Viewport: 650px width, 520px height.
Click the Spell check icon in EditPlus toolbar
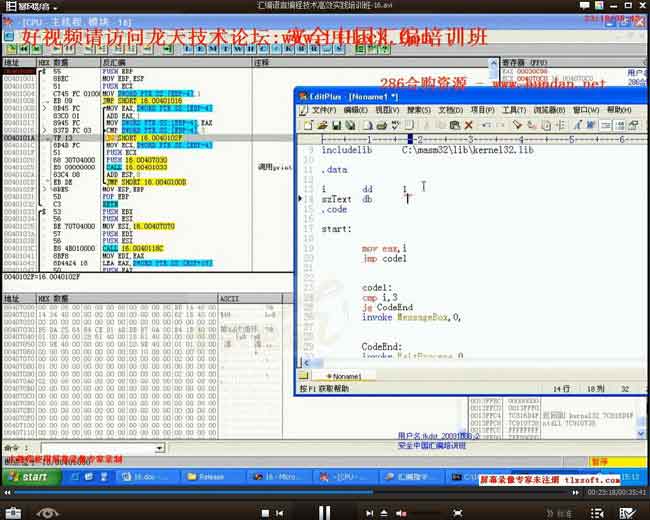tap(395, 125)
